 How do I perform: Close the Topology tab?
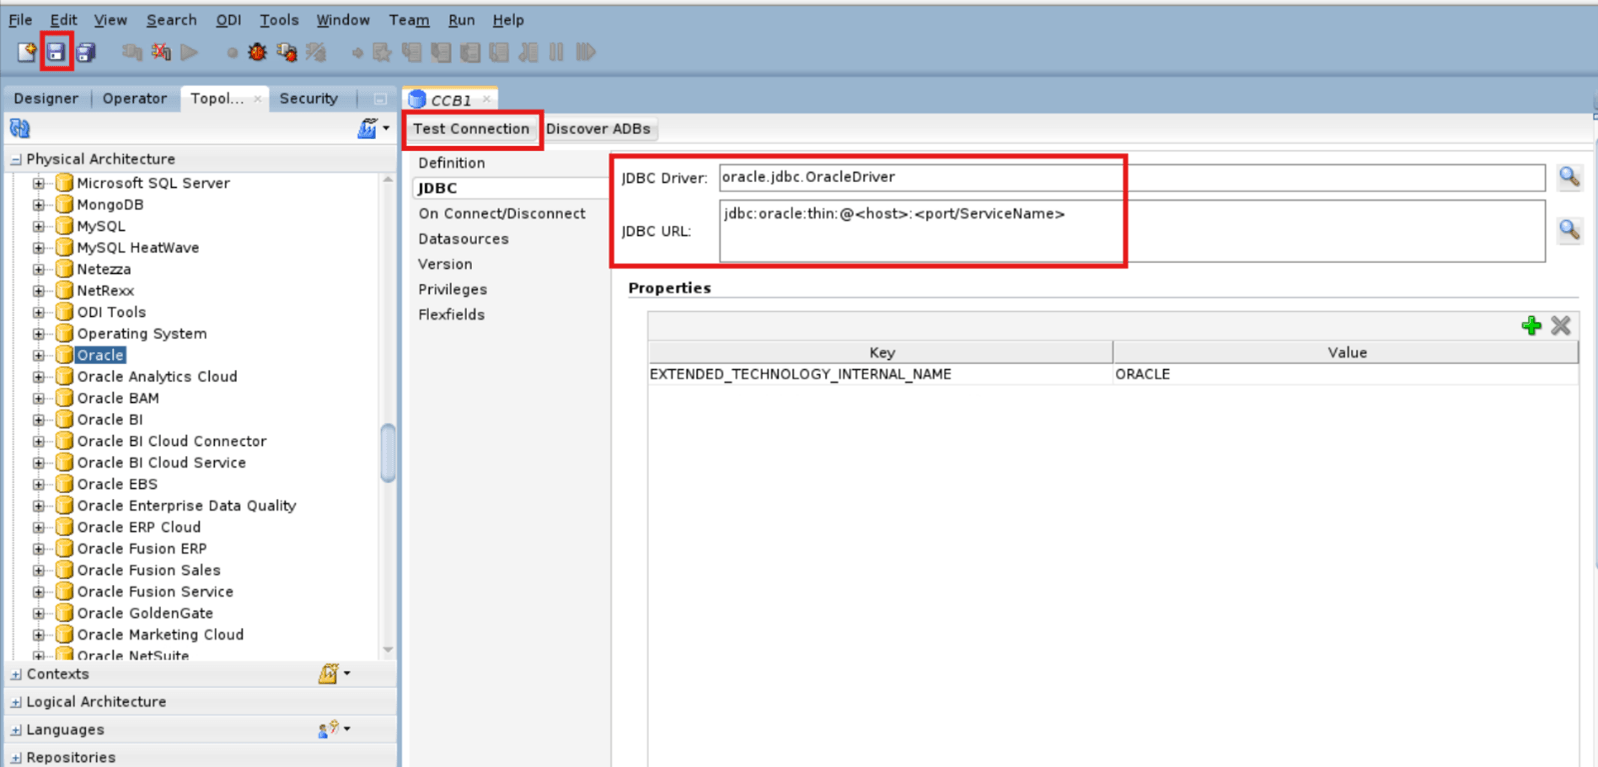click(258, 98)
